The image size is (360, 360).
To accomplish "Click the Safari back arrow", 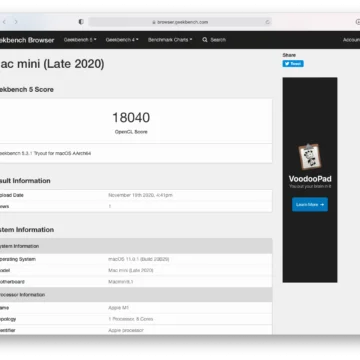I will [4, 22].
